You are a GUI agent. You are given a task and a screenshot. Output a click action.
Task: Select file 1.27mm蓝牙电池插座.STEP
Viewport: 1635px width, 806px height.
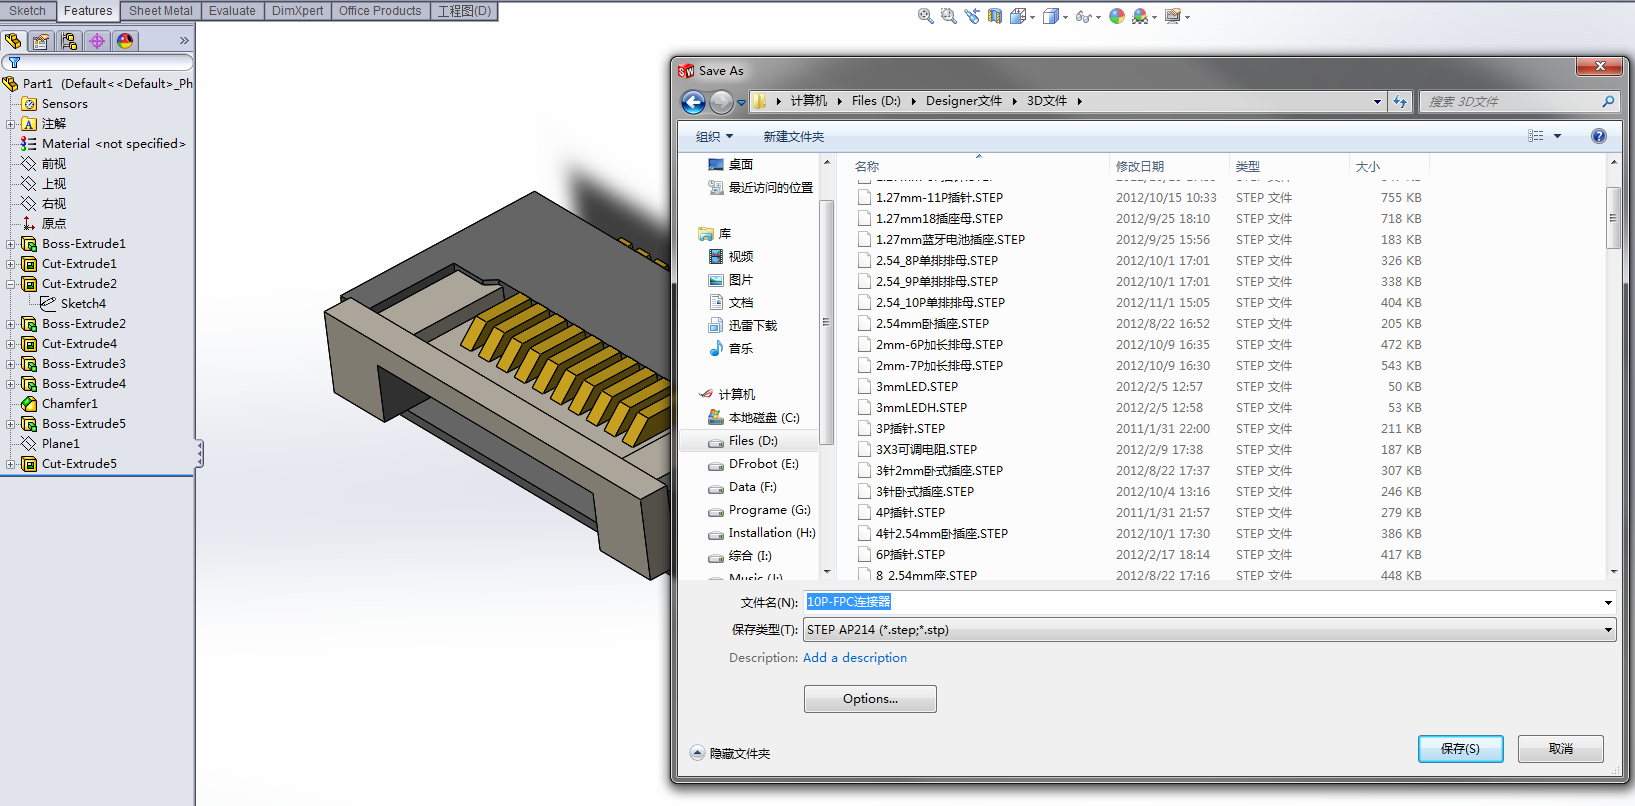[950, 240]
